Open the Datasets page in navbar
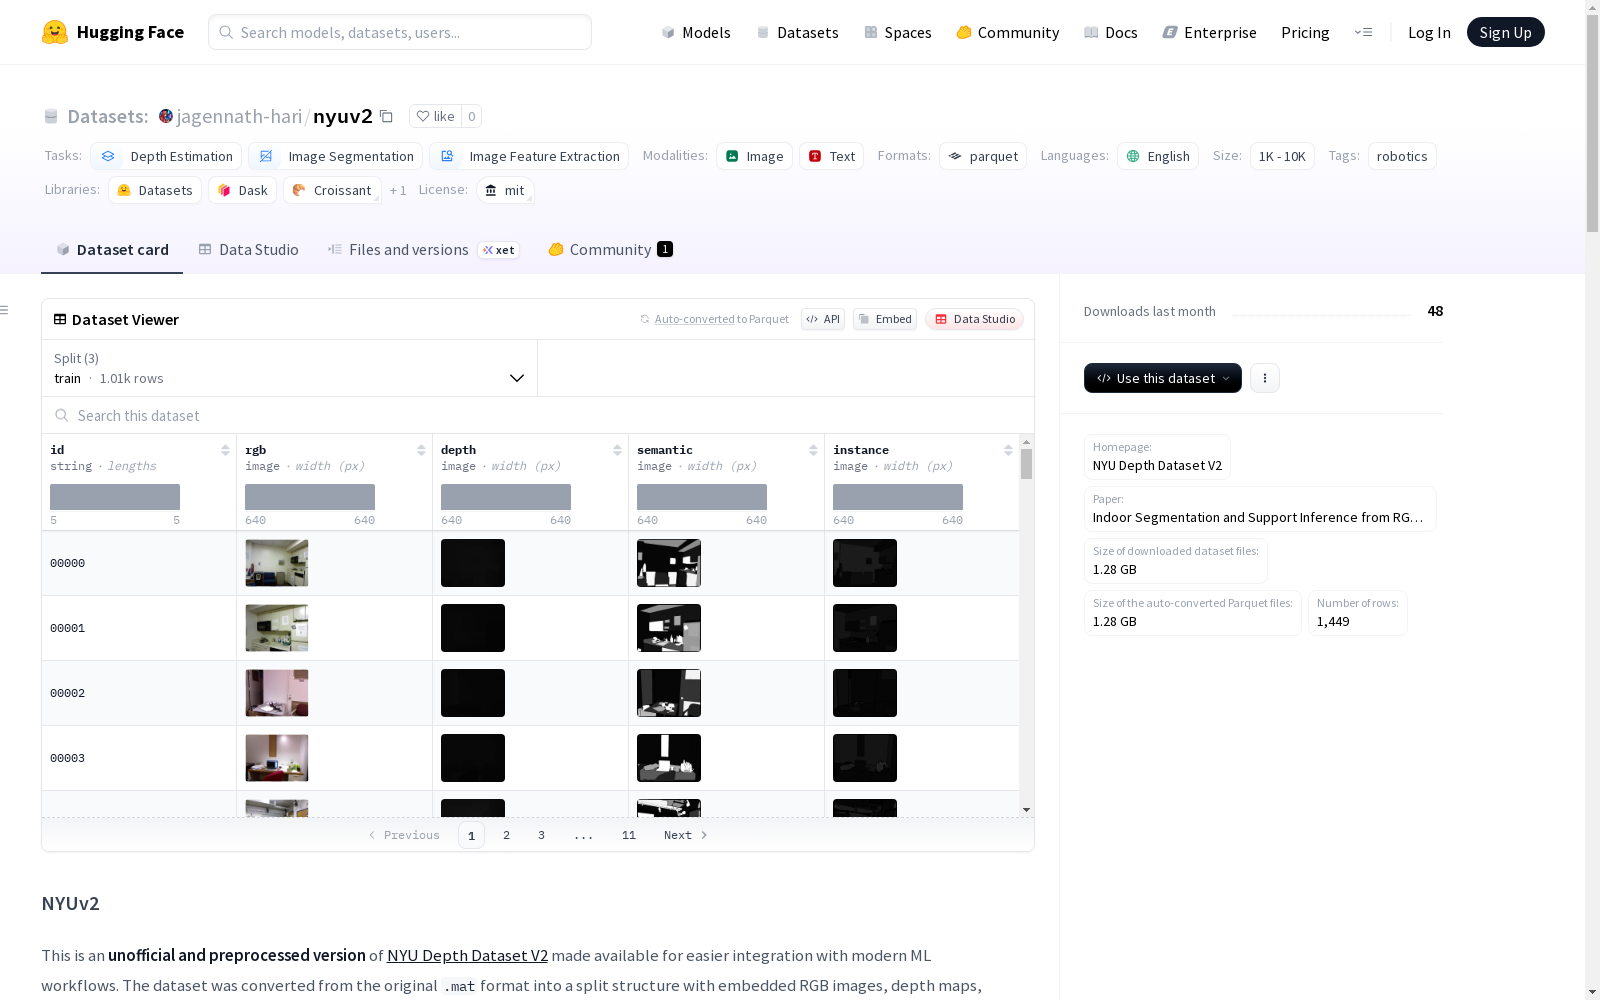The image size is (1600, 1000). click(797, 32)
